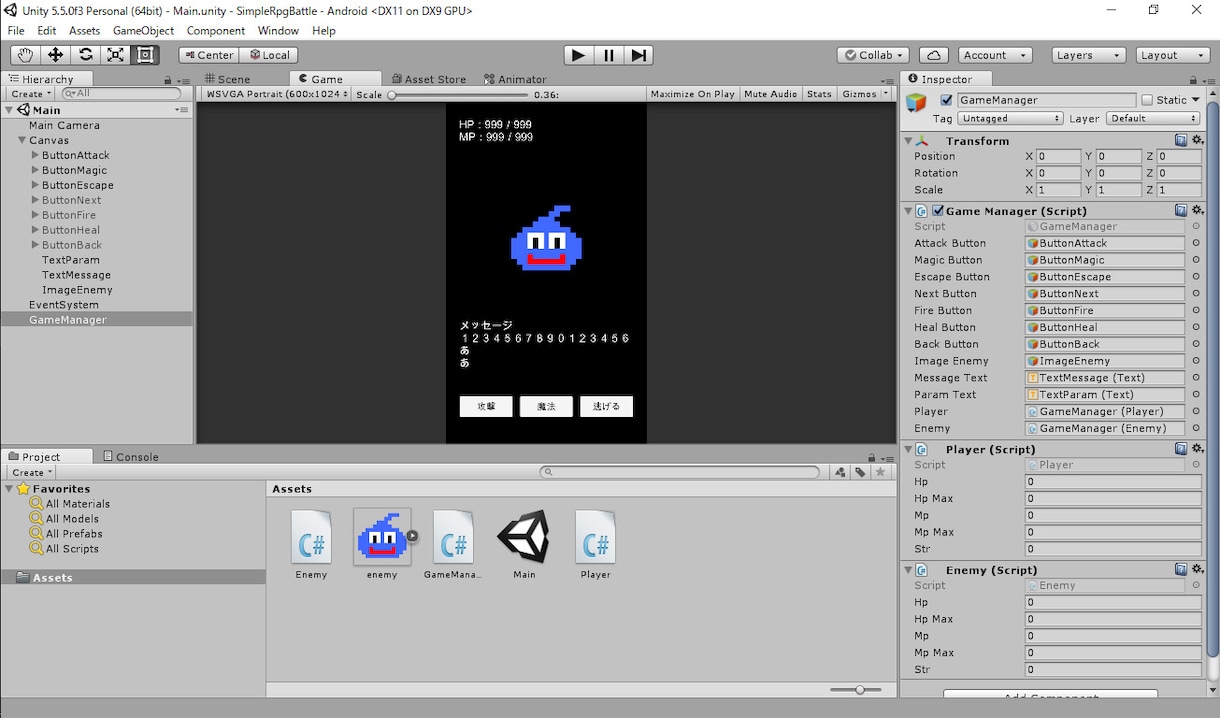The image size is (1220, 718).
Task: Select the enemy sprite asset
Action: pos(382,544)
